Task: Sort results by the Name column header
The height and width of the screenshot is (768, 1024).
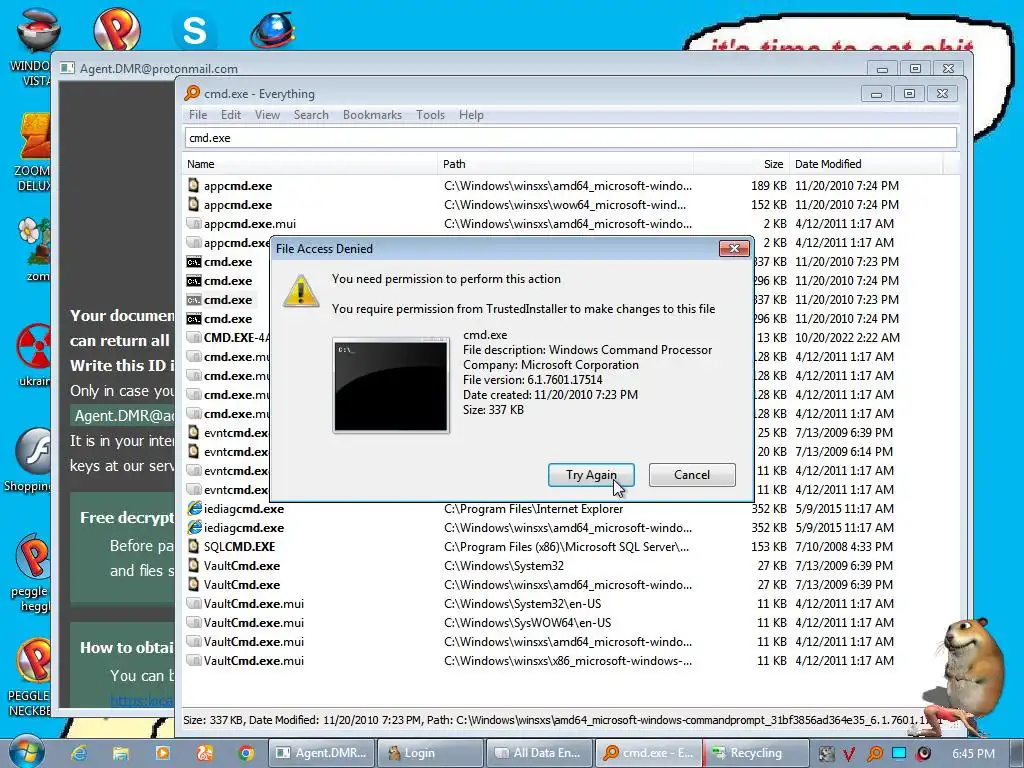Action: 310,164
